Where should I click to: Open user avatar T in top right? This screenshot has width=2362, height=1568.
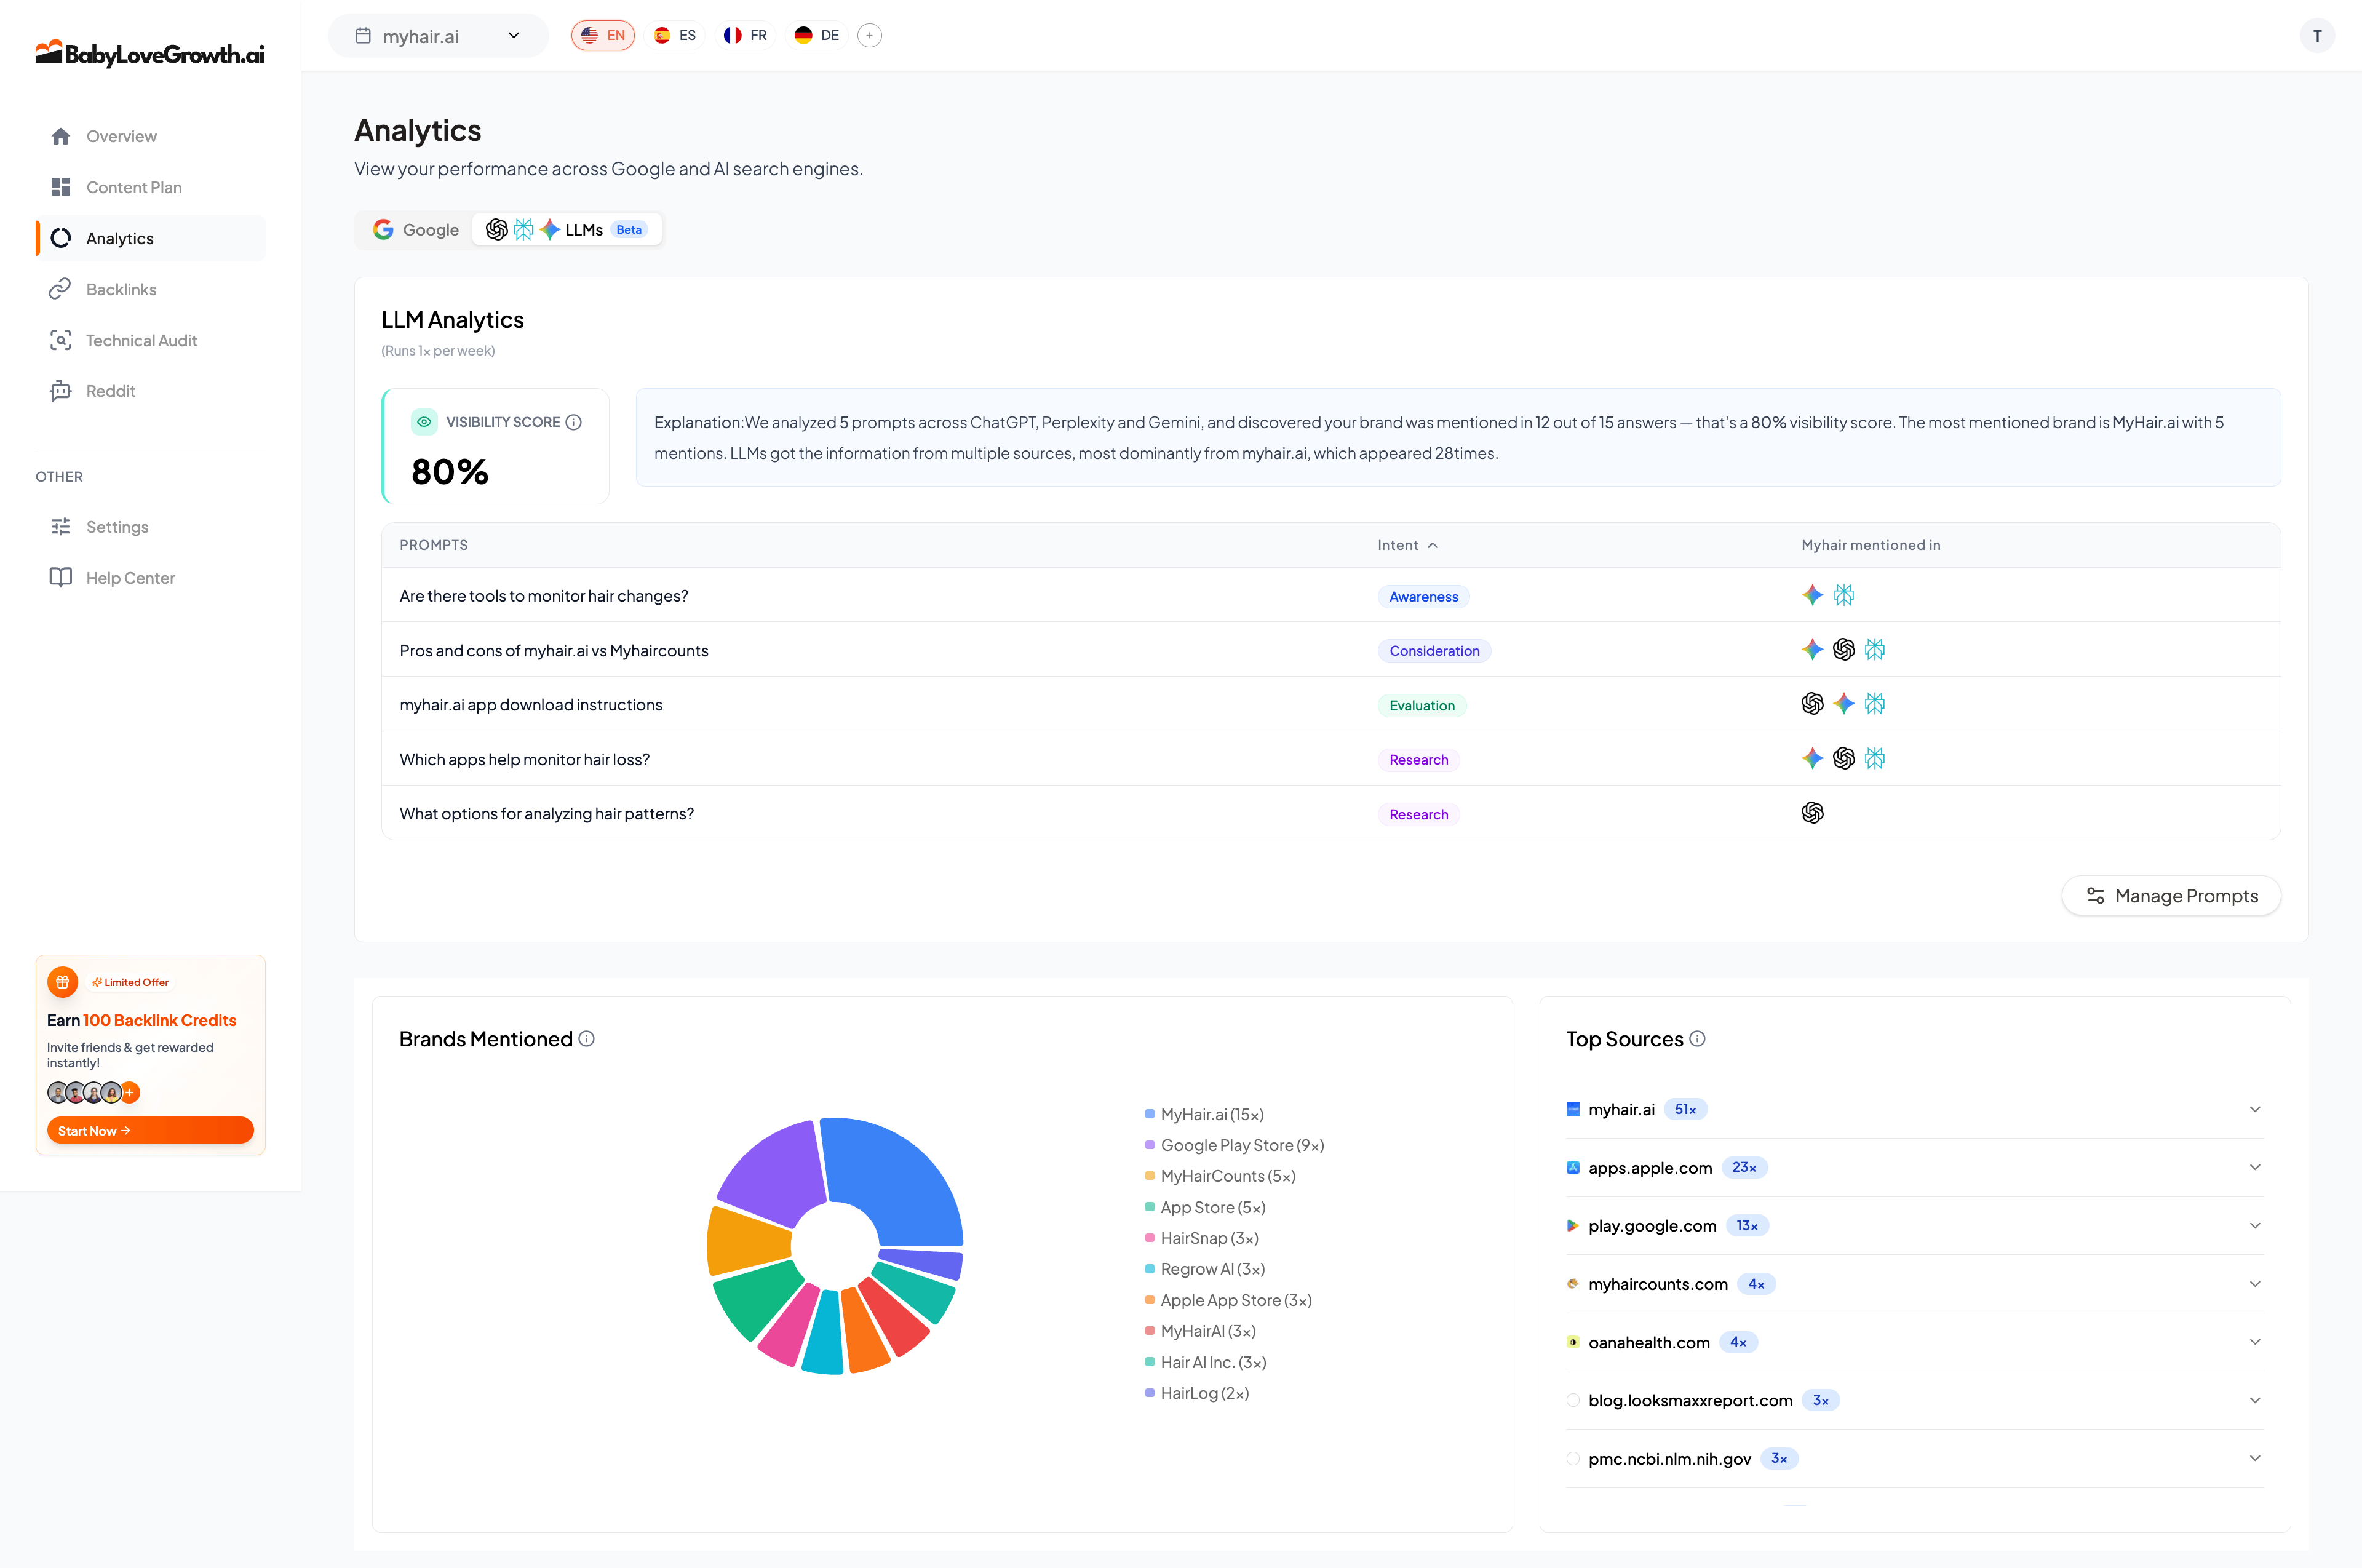tap(2316, 36)
